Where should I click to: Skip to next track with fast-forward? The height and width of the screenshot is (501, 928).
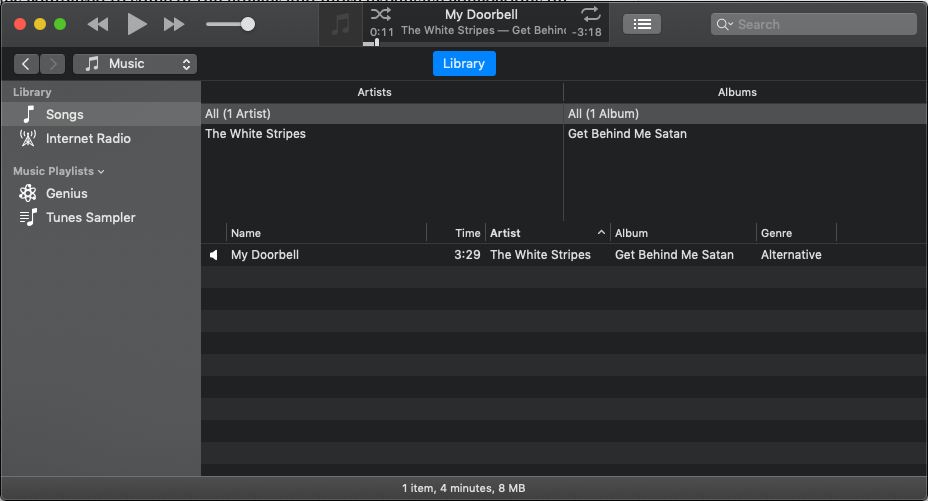(174, 24)
